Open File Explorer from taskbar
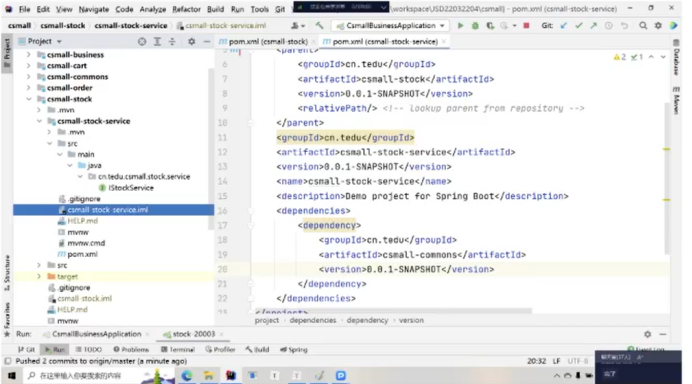The width and height of the screenshot is (692, 384). (209, 376)
